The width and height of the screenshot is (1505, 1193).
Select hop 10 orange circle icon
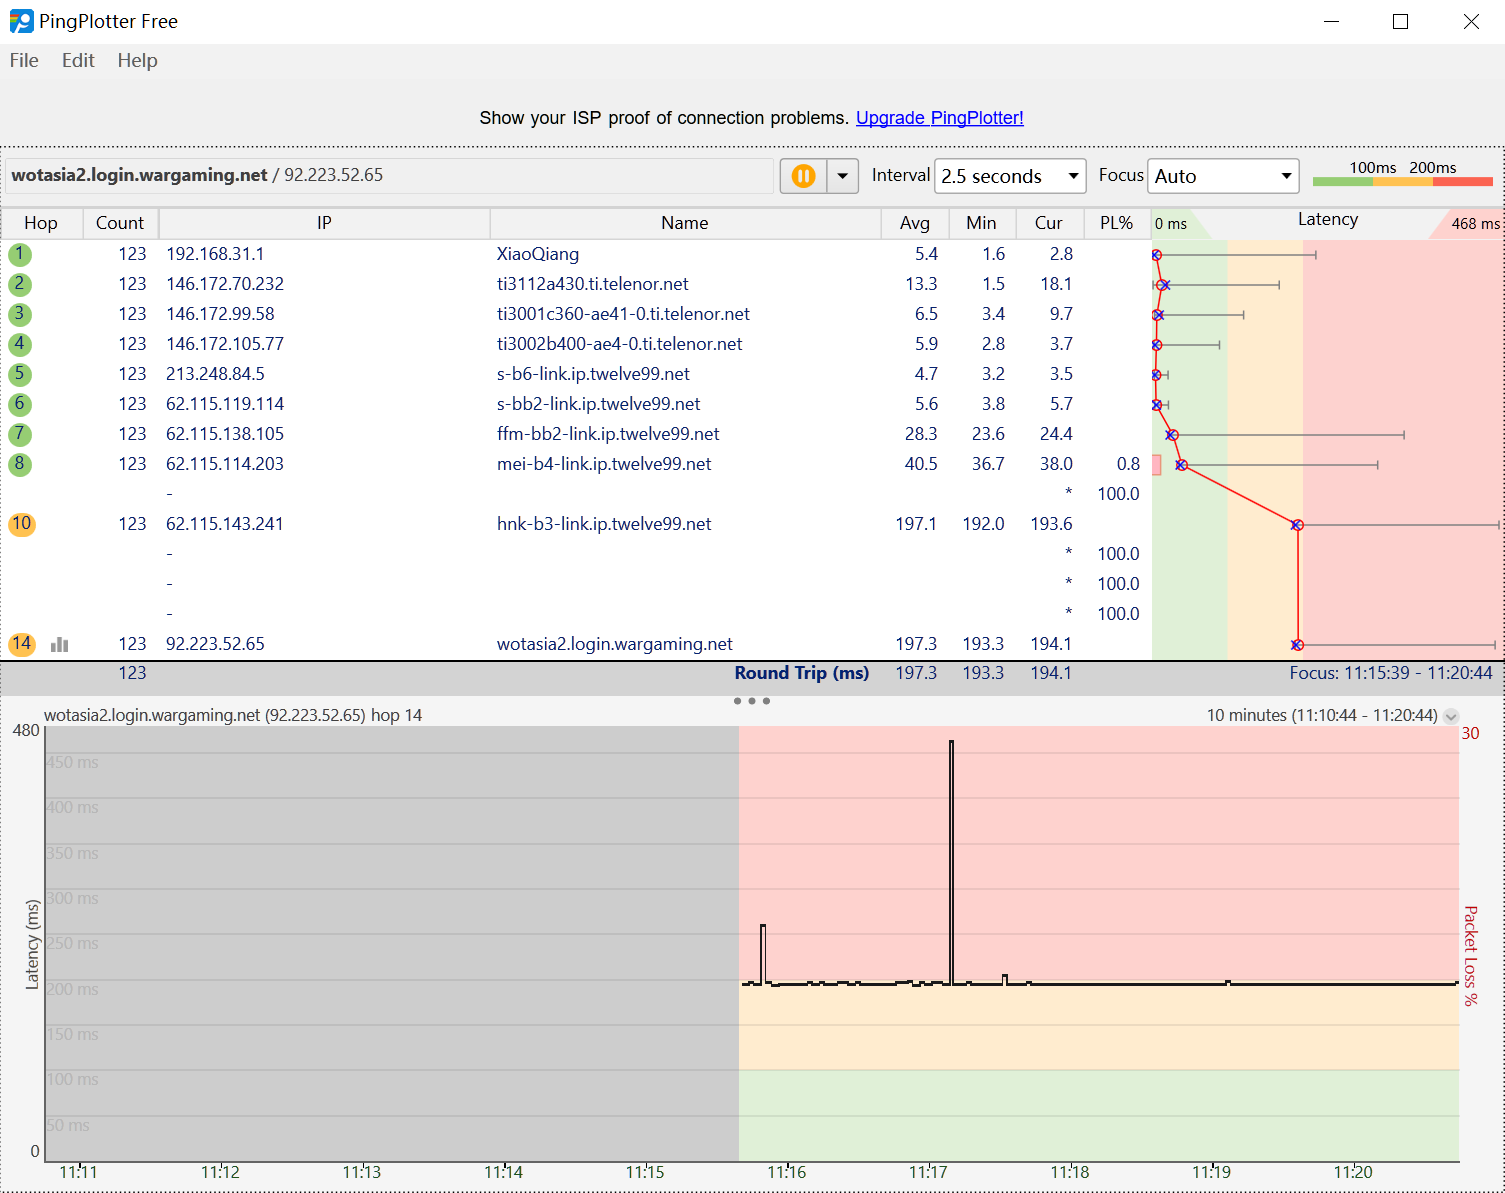click(x=22, y=524)
